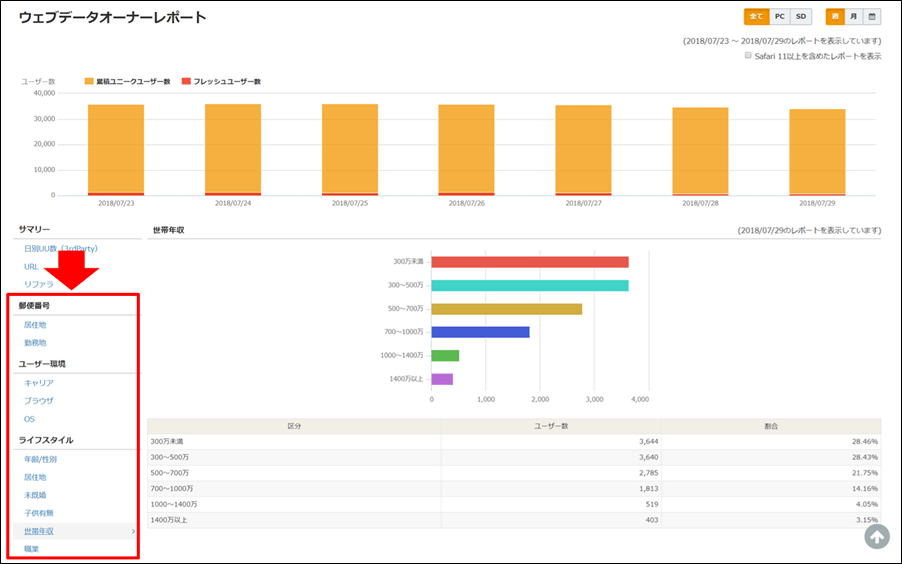
Task: Open 勤務地 under the 郵便番号 section
Action: click(35, 342)
